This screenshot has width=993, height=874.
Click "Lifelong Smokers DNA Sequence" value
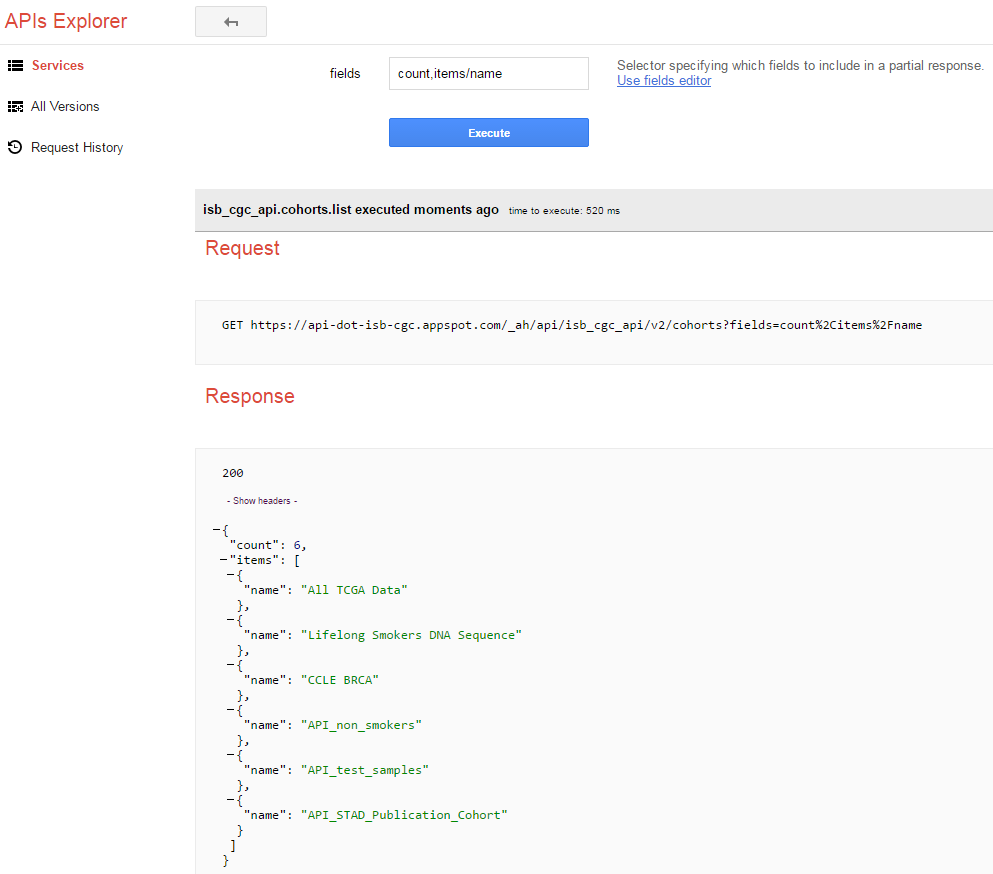point(411,635)
